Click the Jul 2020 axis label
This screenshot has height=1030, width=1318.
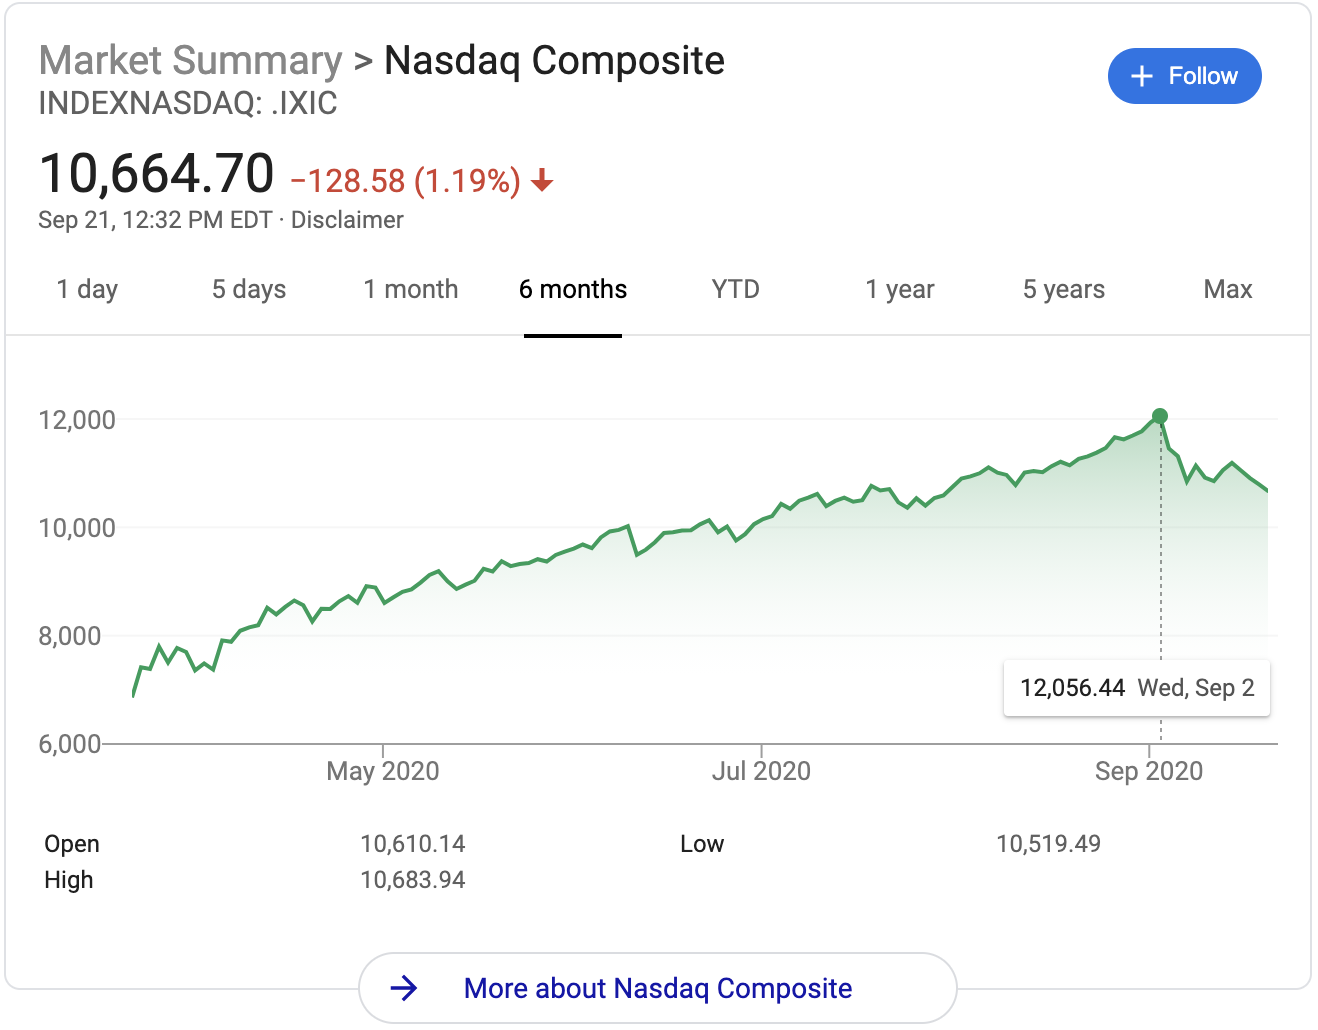(x=761, y=771)
